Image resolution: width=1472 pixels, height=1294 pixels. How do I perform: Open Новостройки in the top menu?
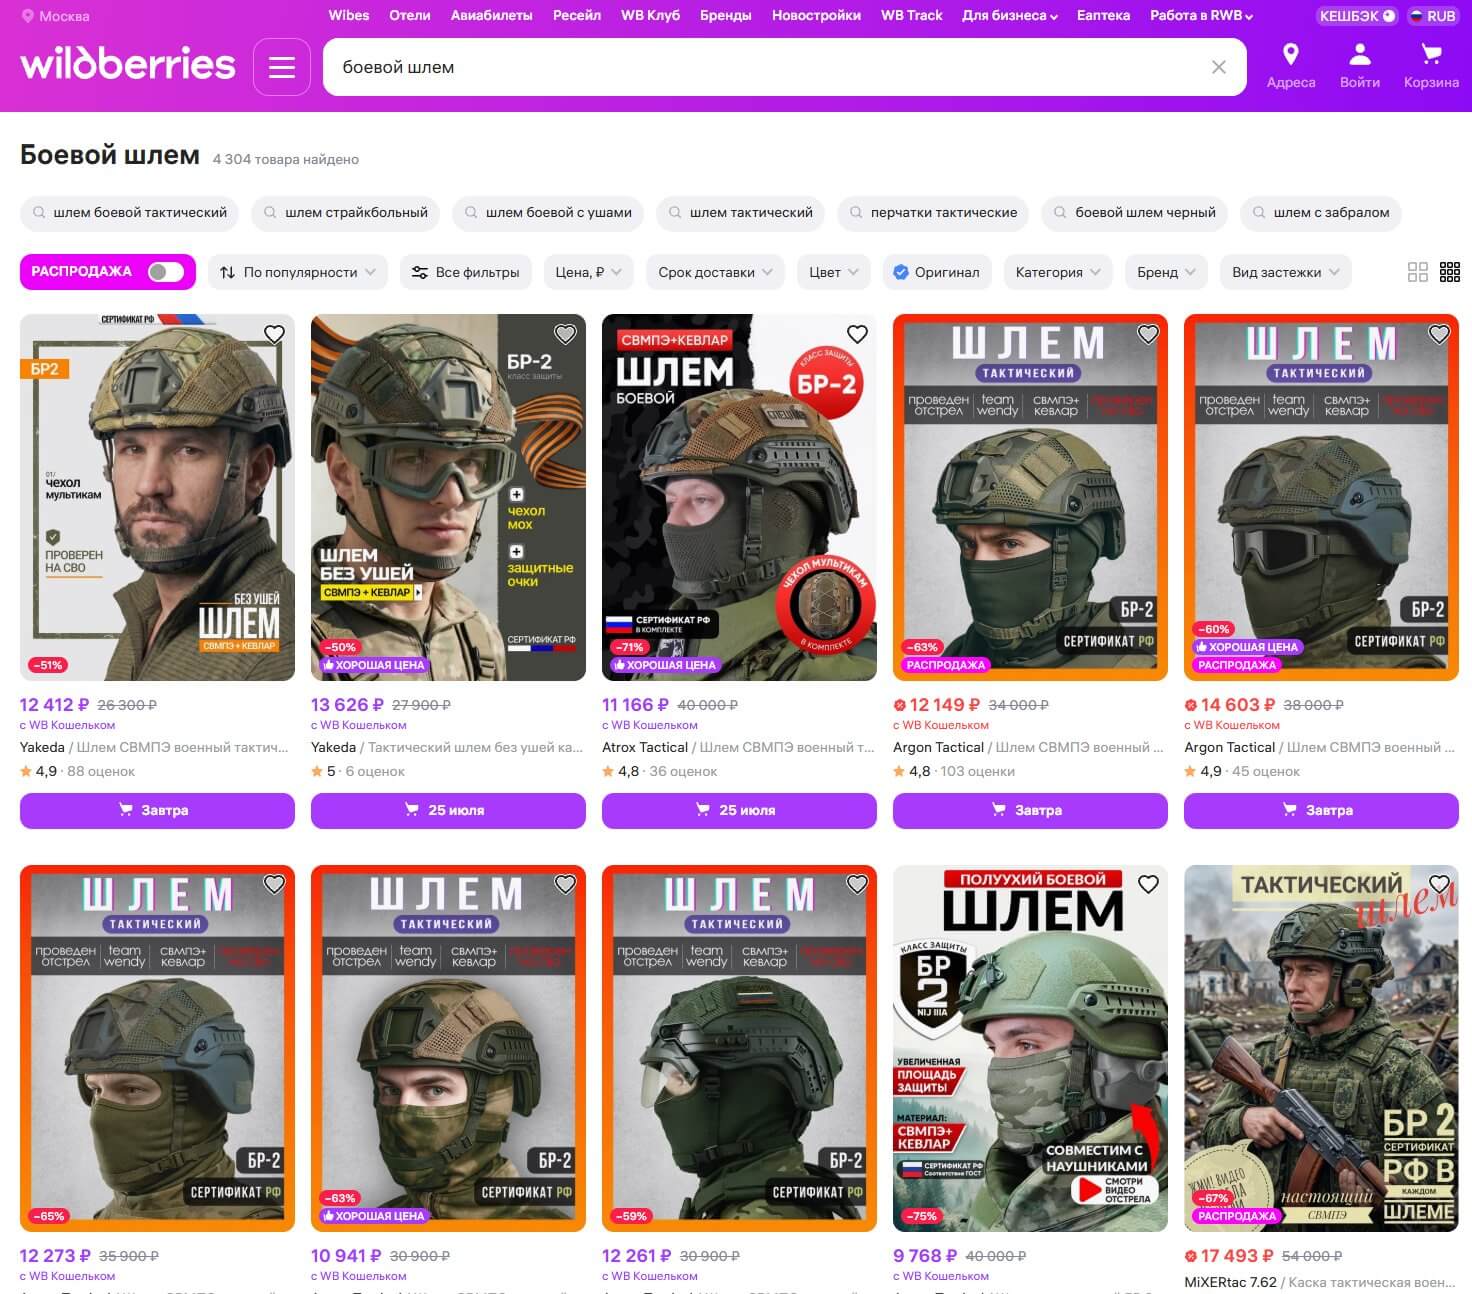(816, 15)
